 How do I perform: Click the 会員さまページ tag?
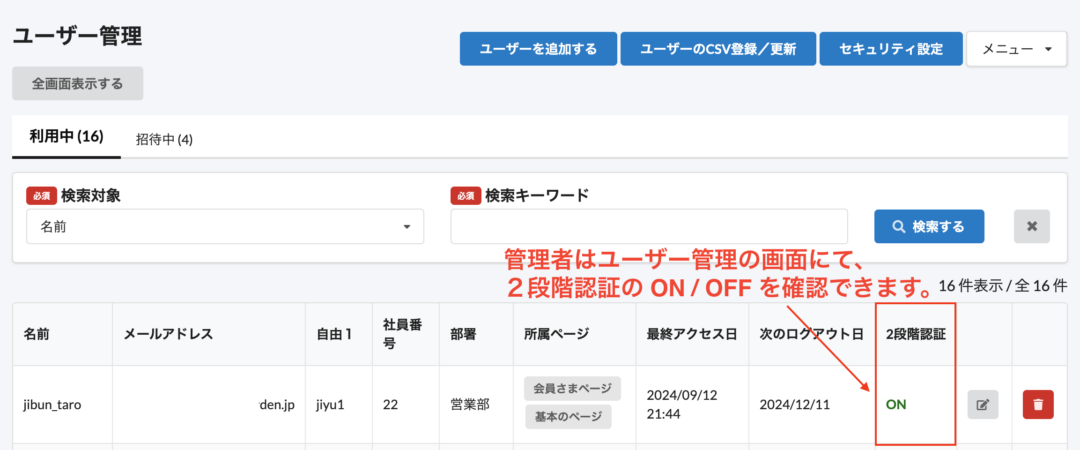tap(572, 388)
